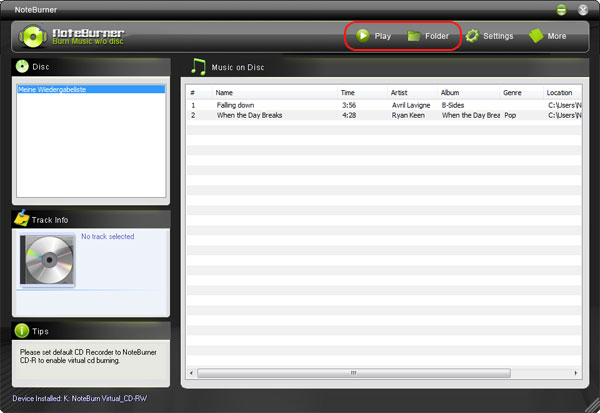Viewport: 600px width, 413px height.
Task: Click the Tips info icon
Action: [22, 331]
